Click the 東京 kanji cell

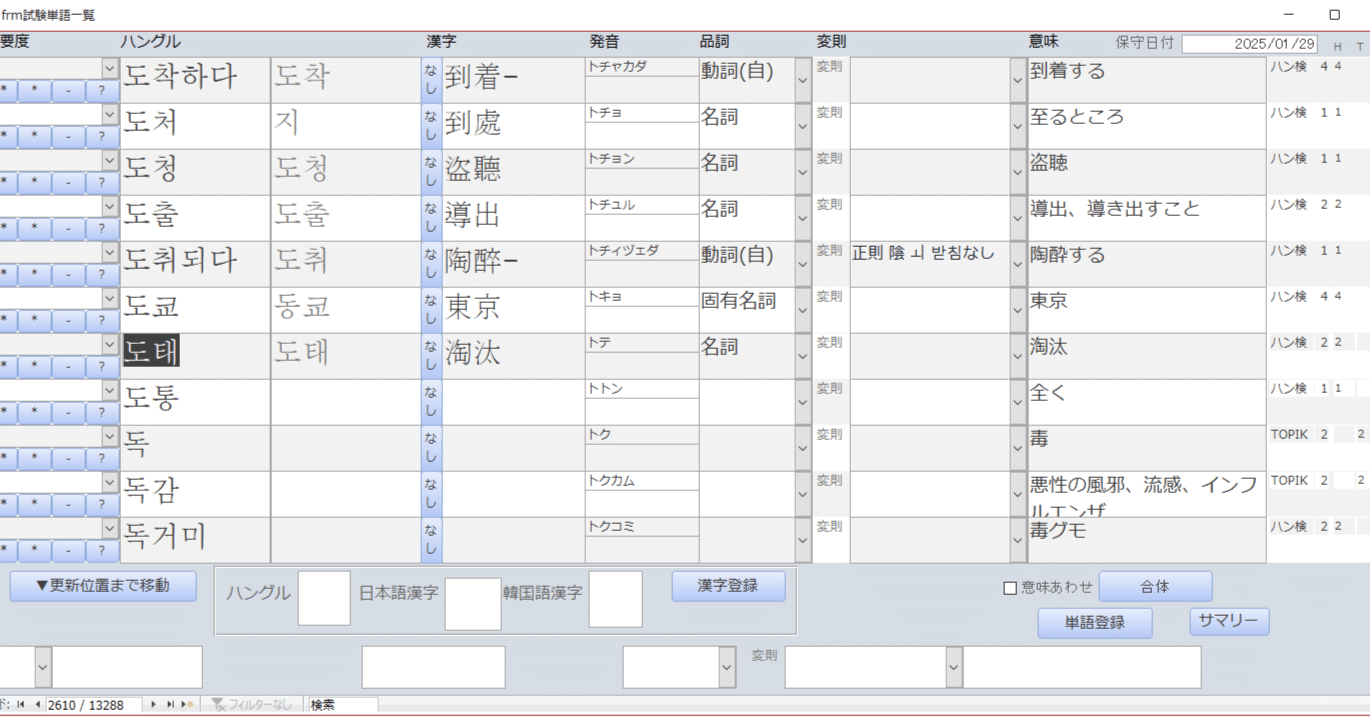pyautogui.click(x=513, y=310)
